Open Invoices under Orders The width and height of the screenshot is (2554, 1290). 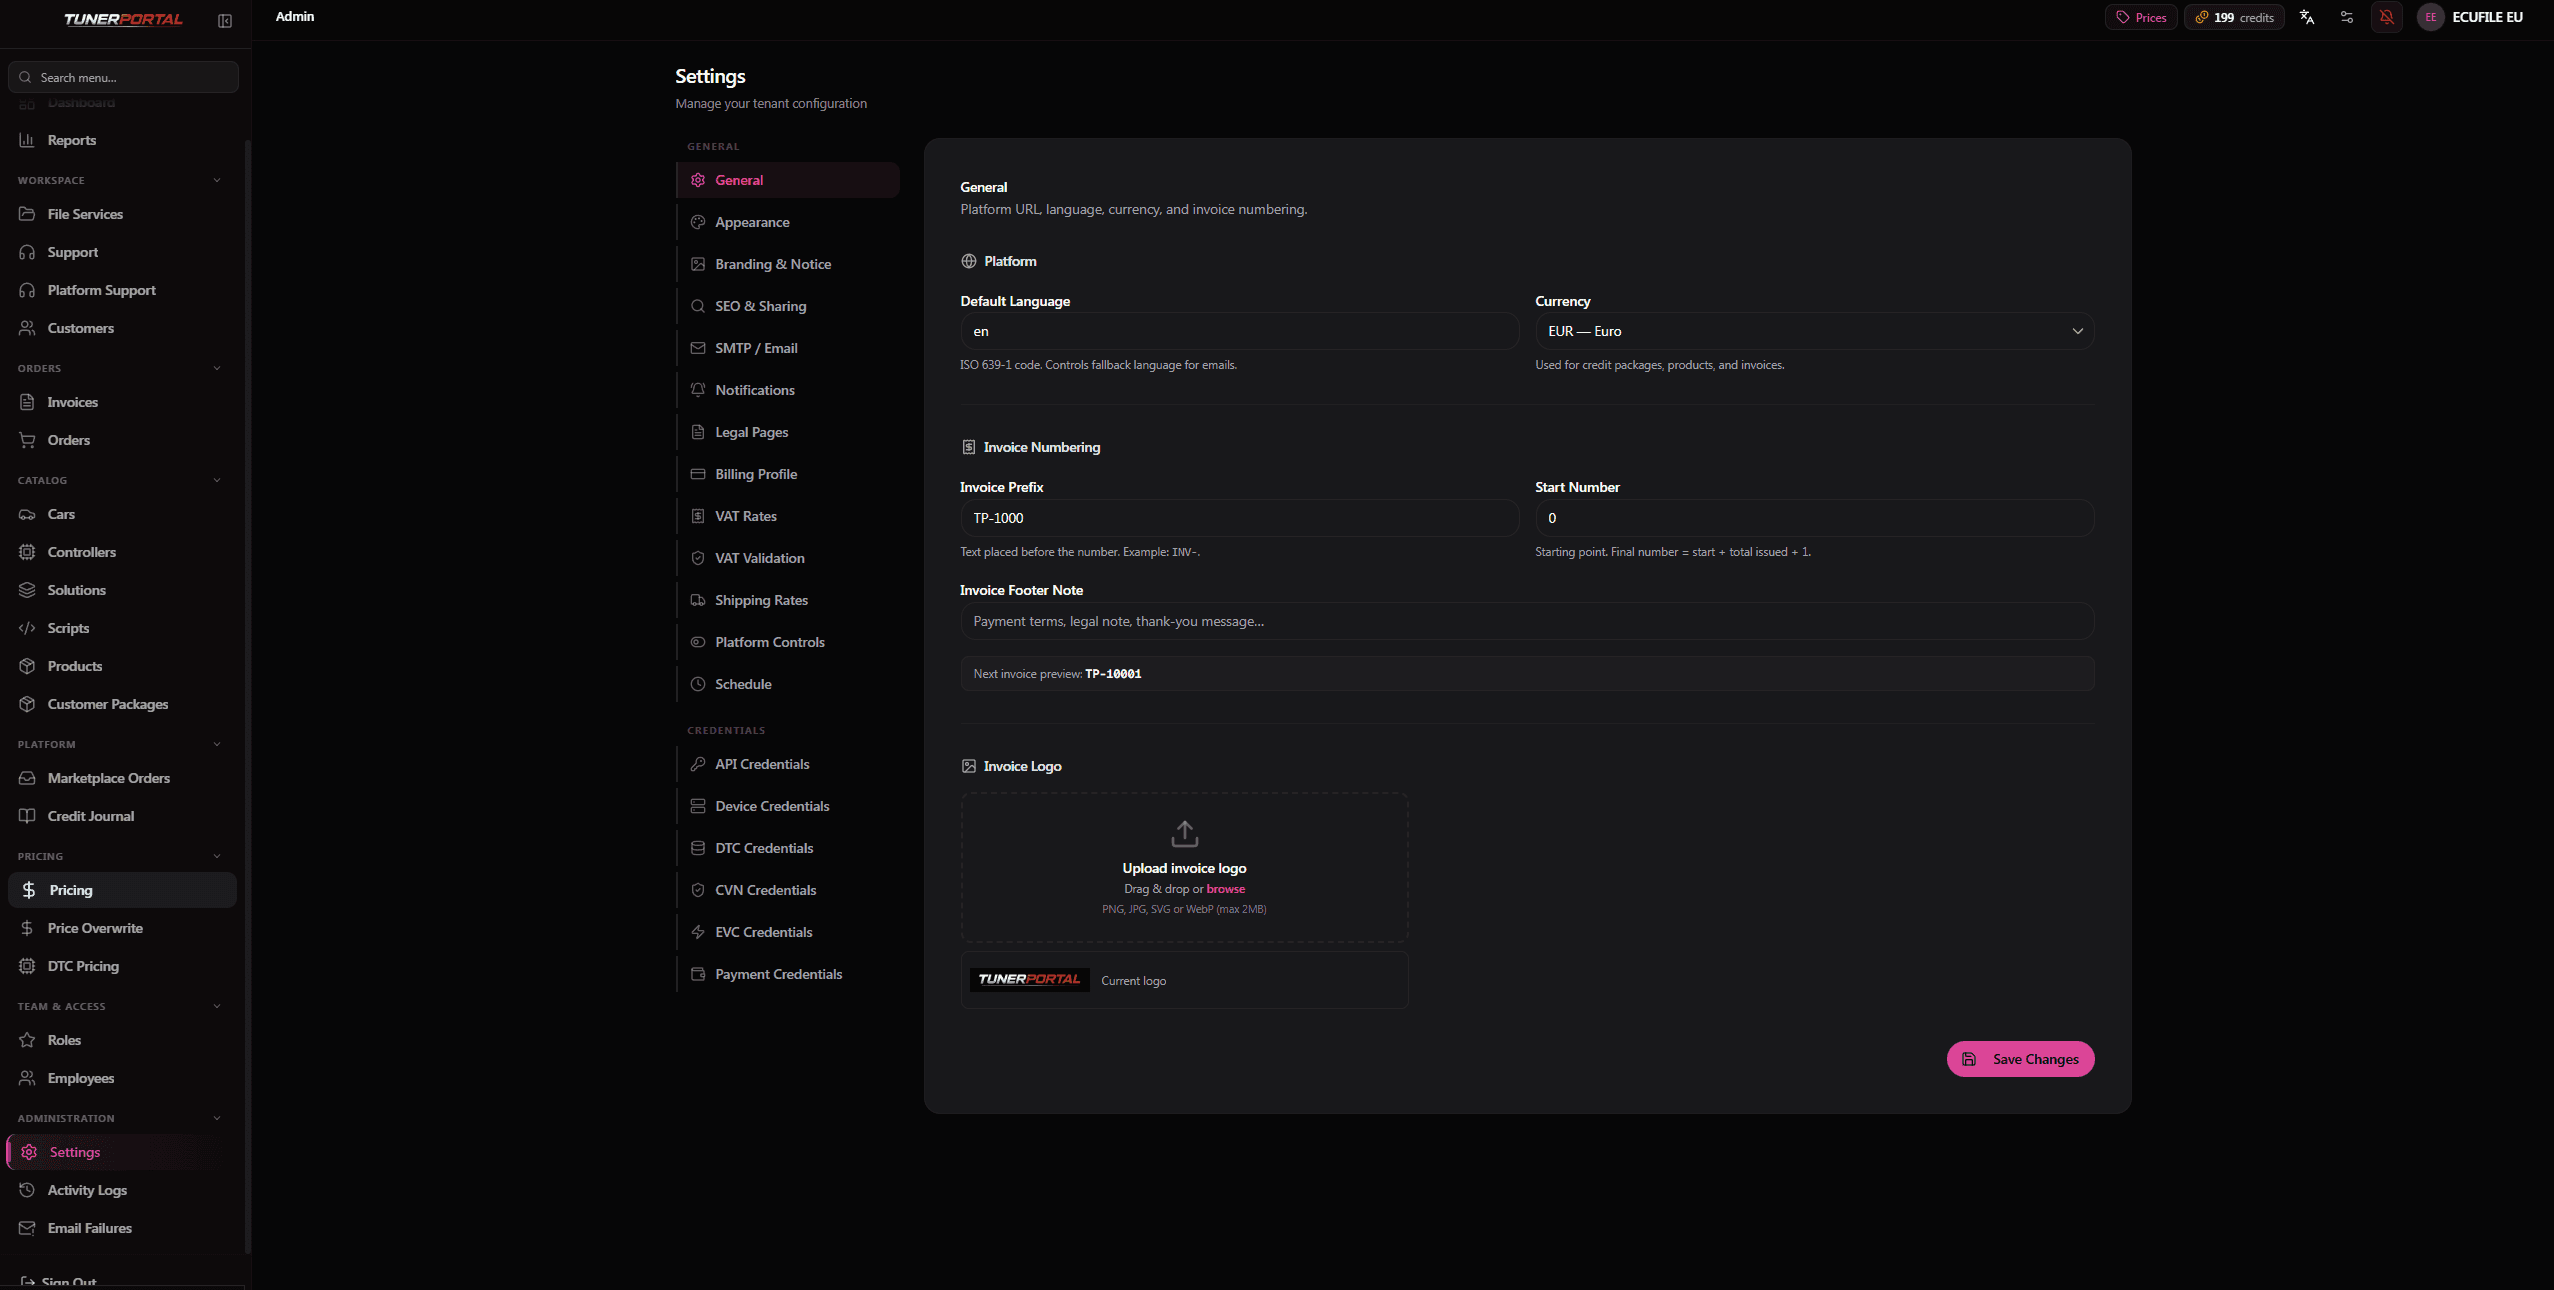(x=123, y=402)
